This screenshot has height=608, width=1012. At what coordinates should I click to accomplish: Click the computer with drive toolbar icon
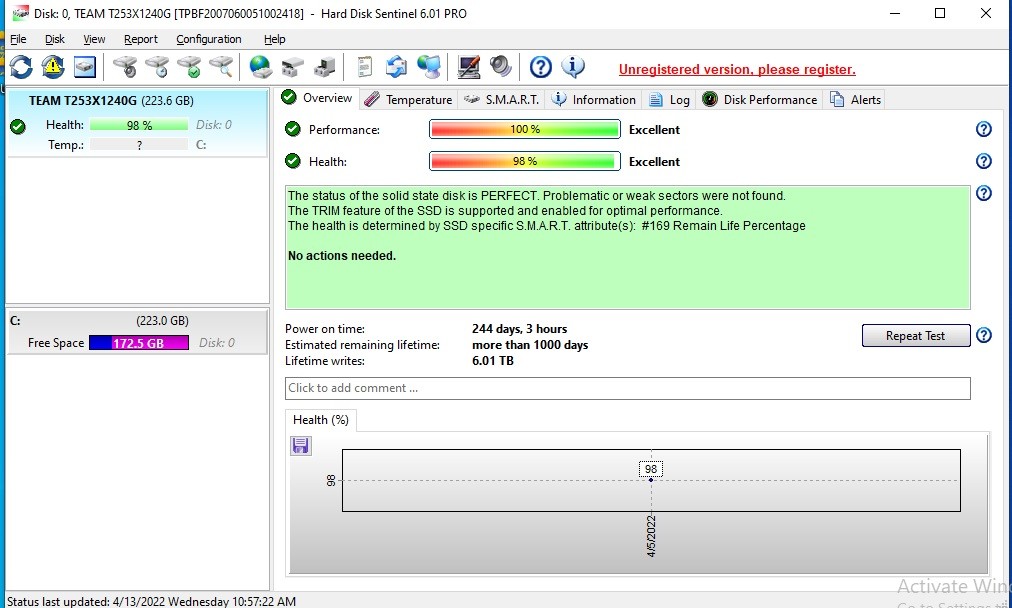325,66
